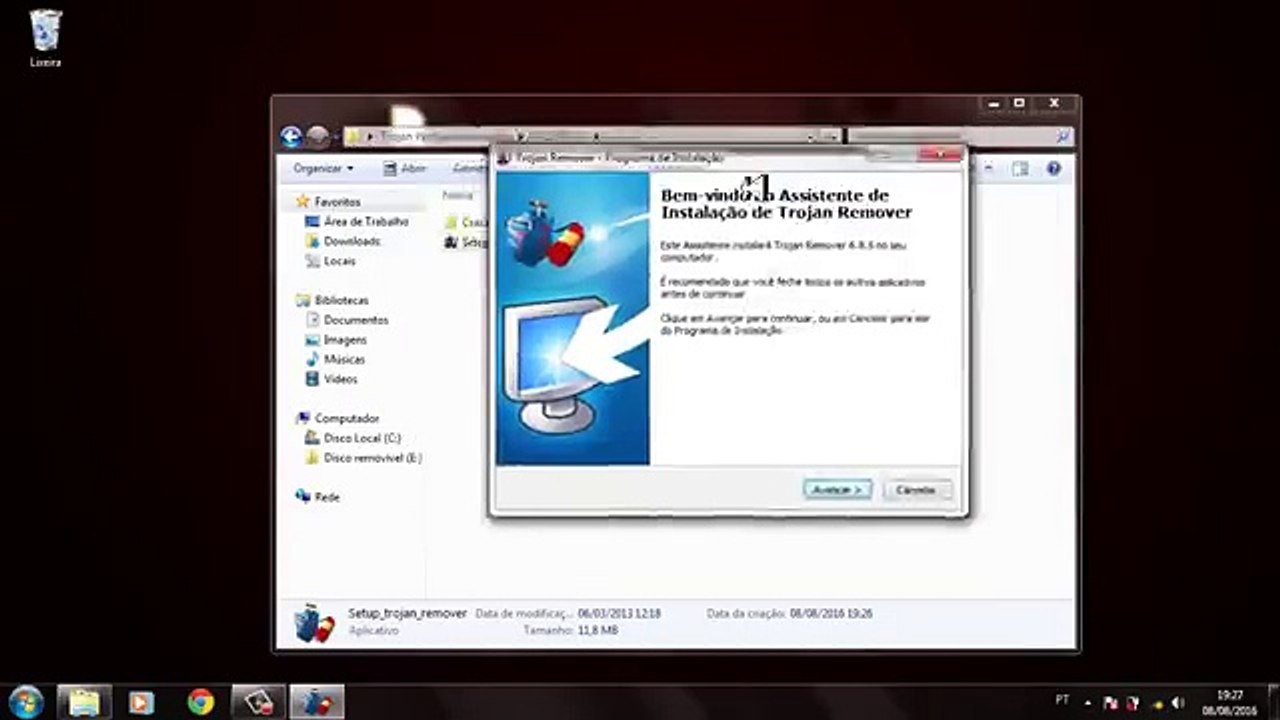This screenshot has width=1280, height=720.
Task: Open the file explorer taskbar icon
Action: [x=84, y=702]
